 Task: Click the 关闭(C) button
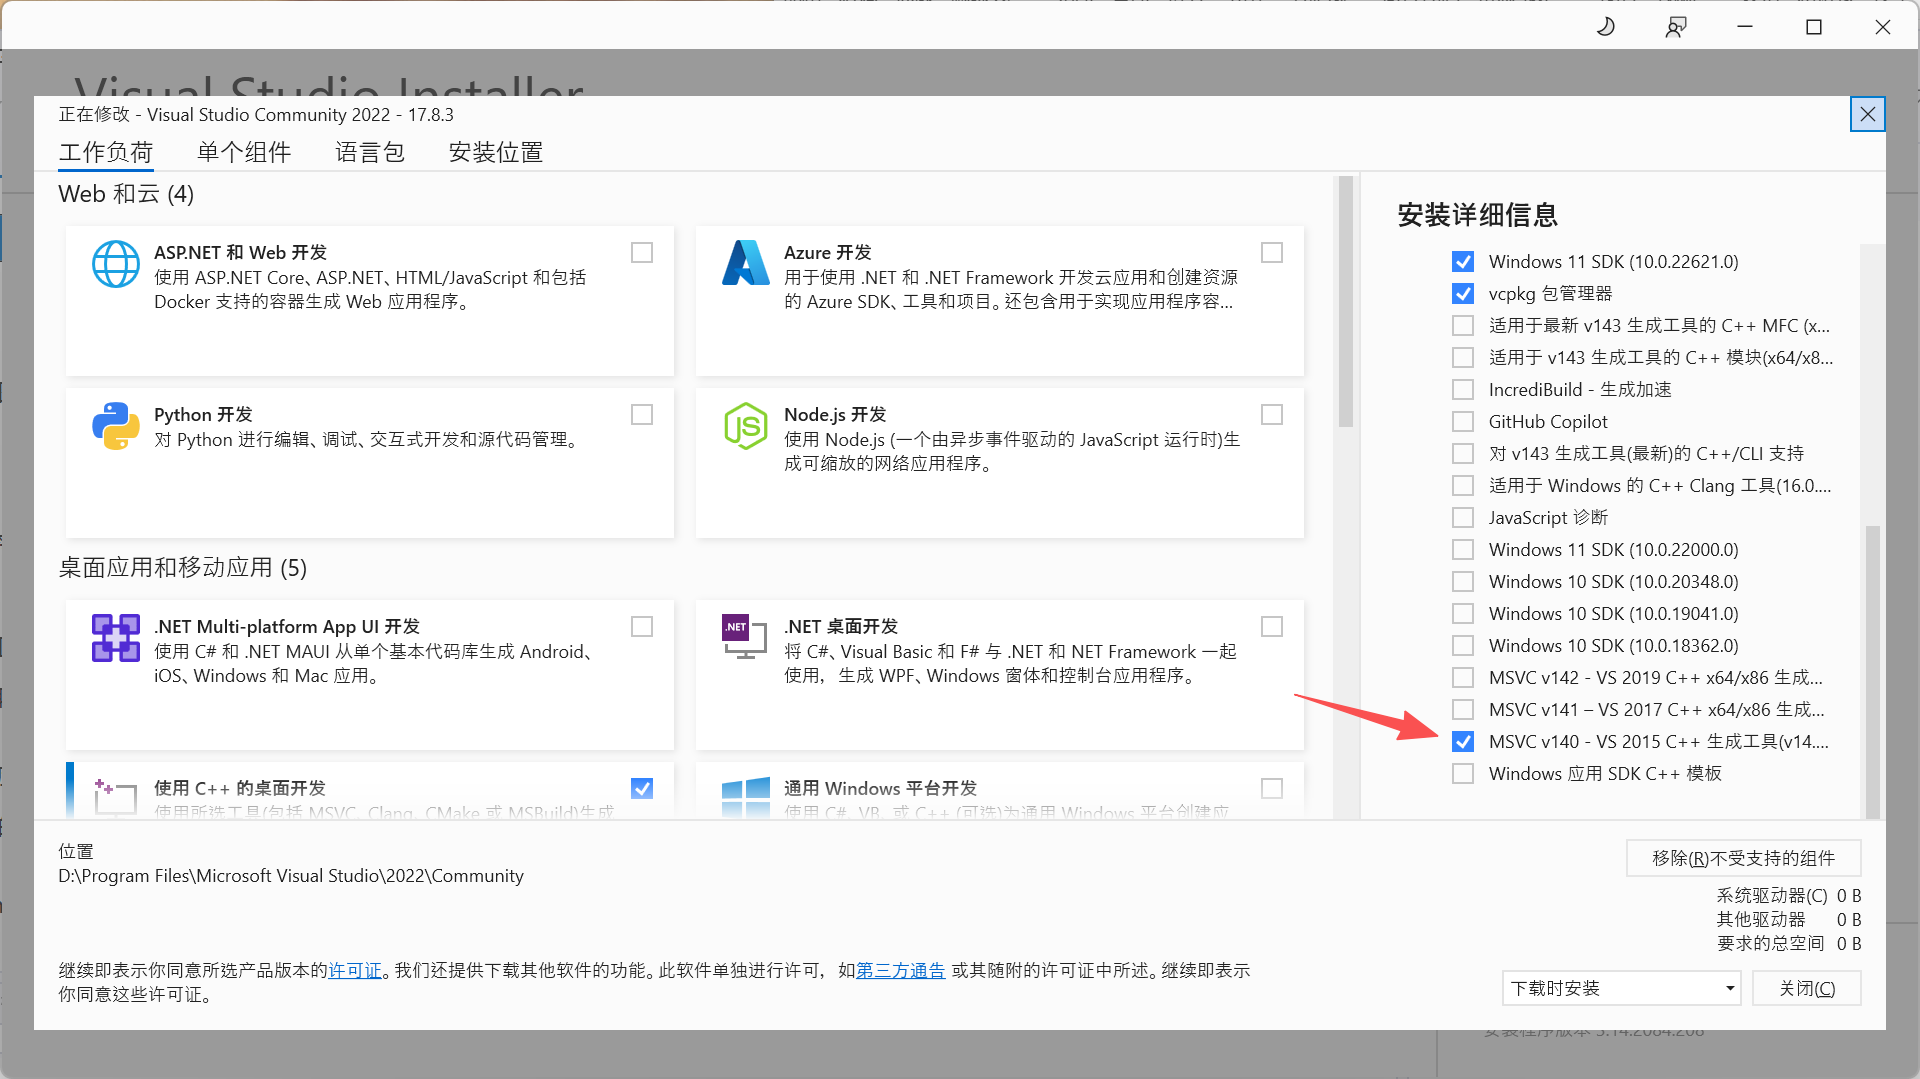click(1807, 988)
